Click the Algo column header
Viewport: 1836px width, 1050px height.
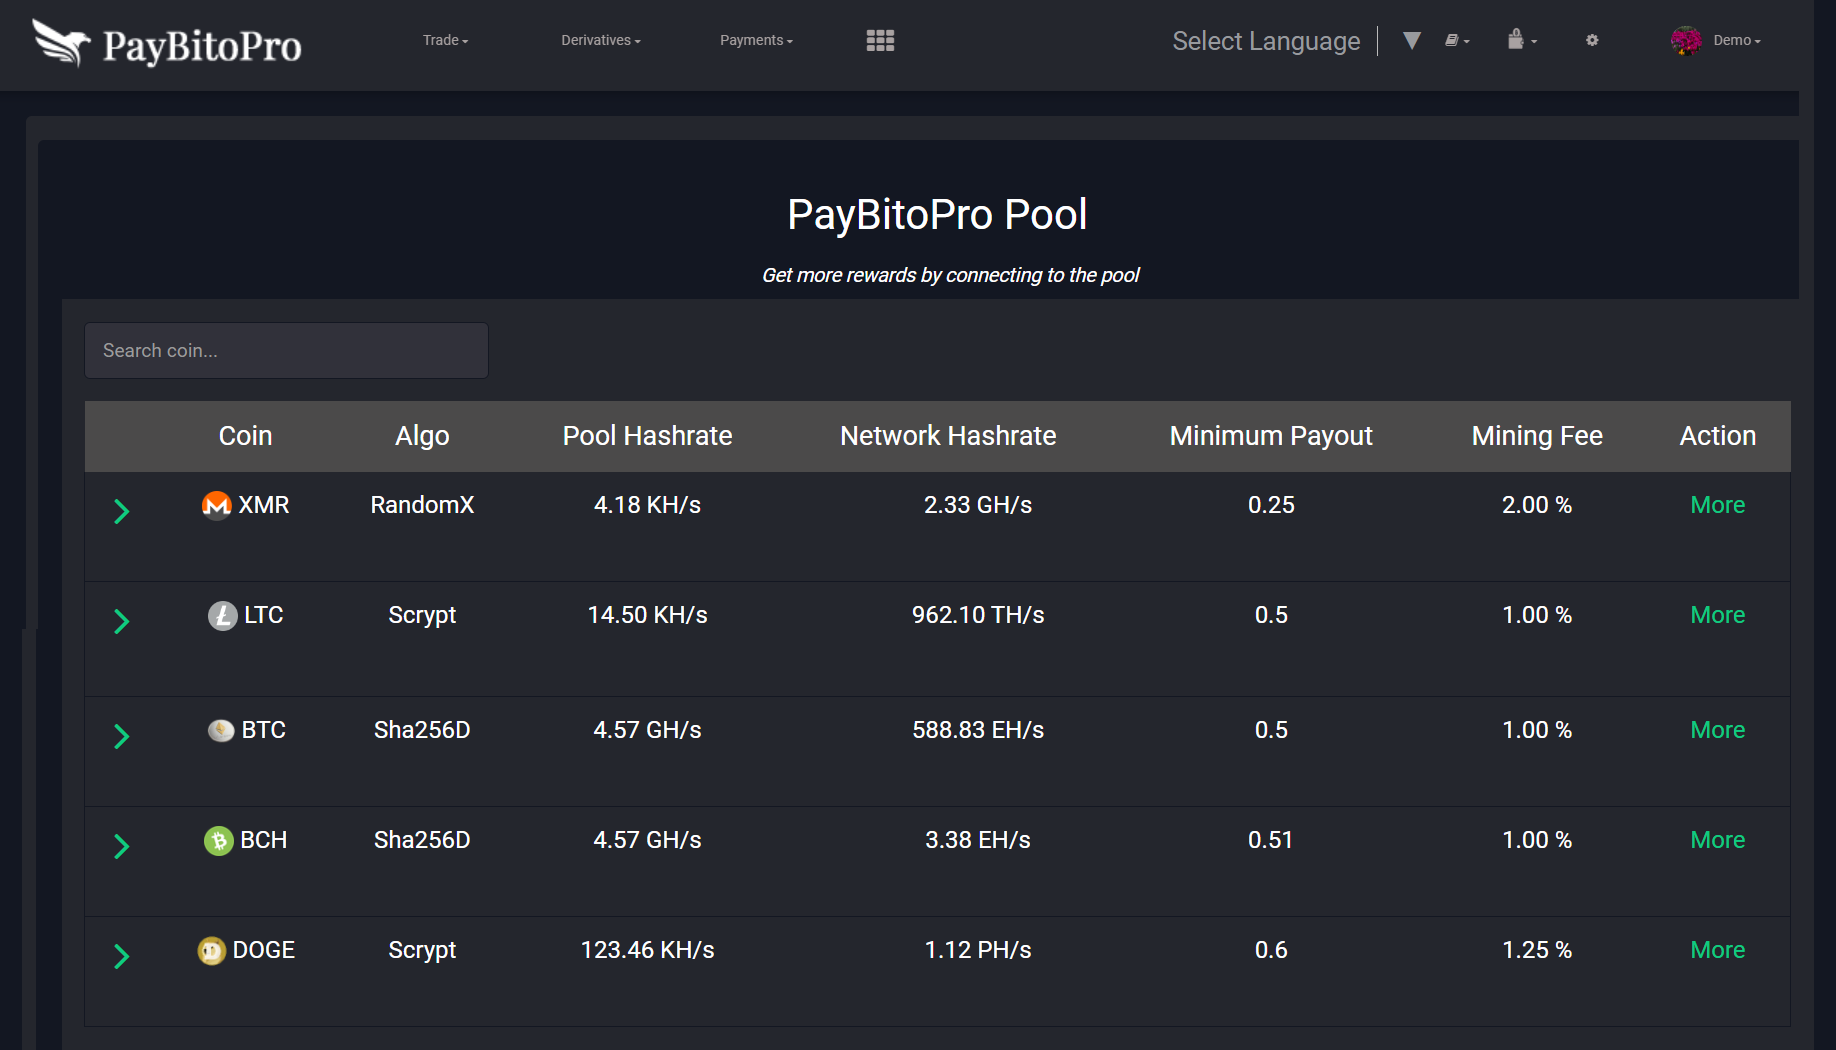(422, 436)
